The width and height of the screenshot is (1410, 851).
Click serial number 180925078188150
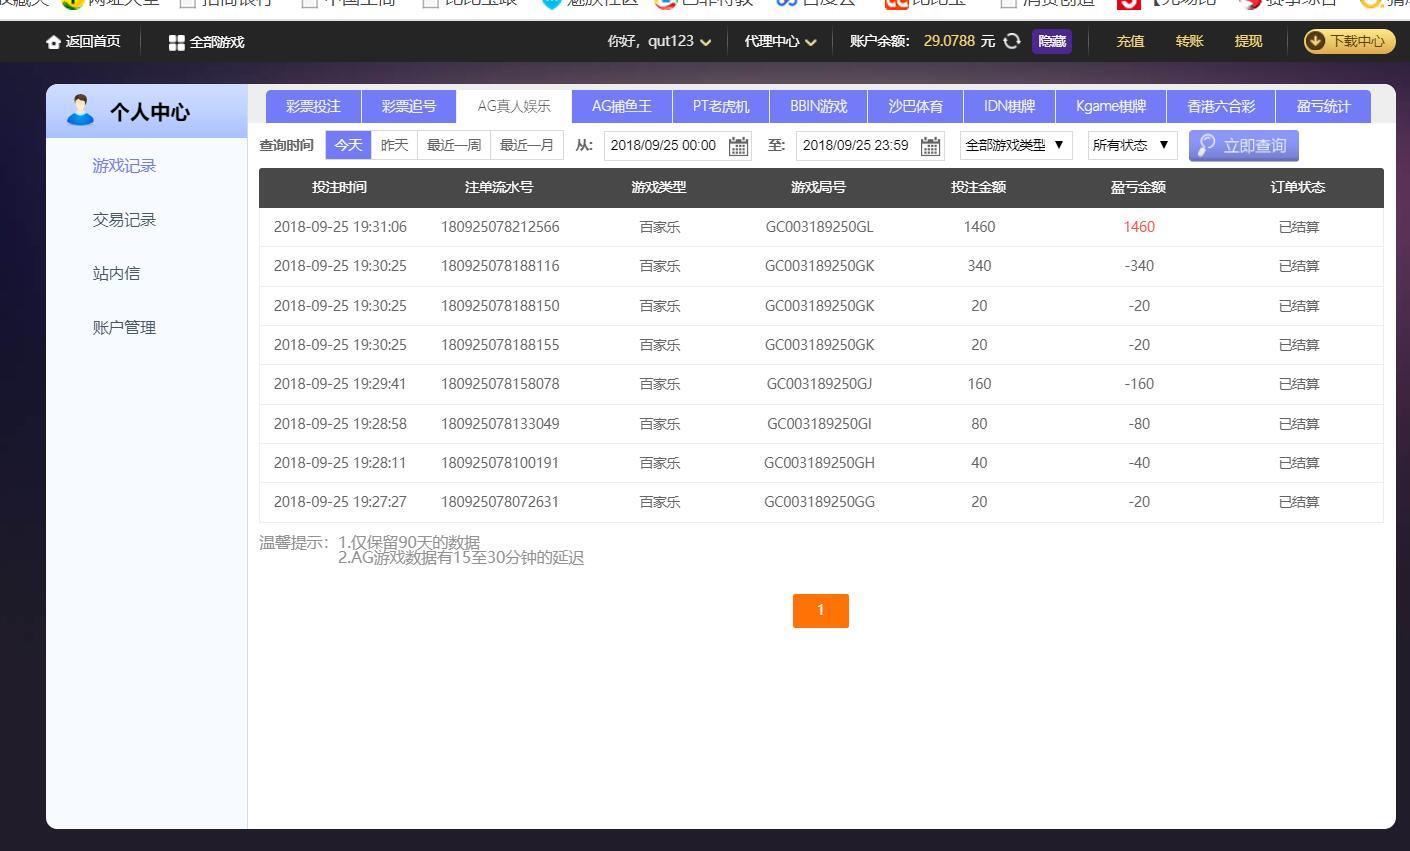tap(500, 306)
